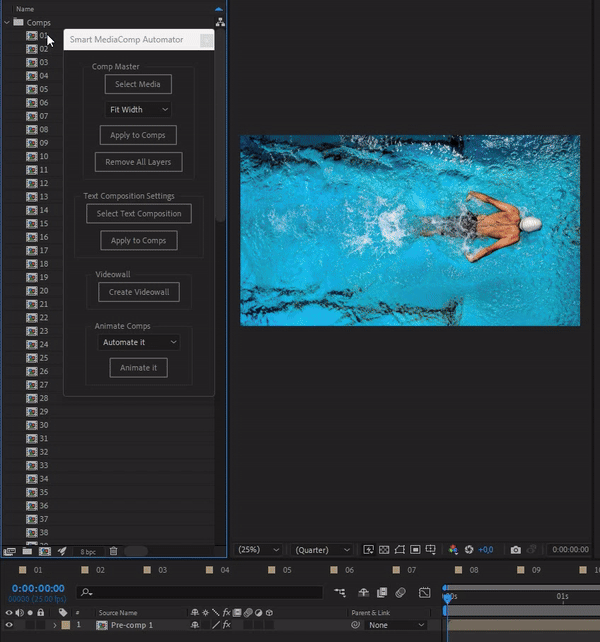Switch to the 05 timeline tab

click(286, 570)
